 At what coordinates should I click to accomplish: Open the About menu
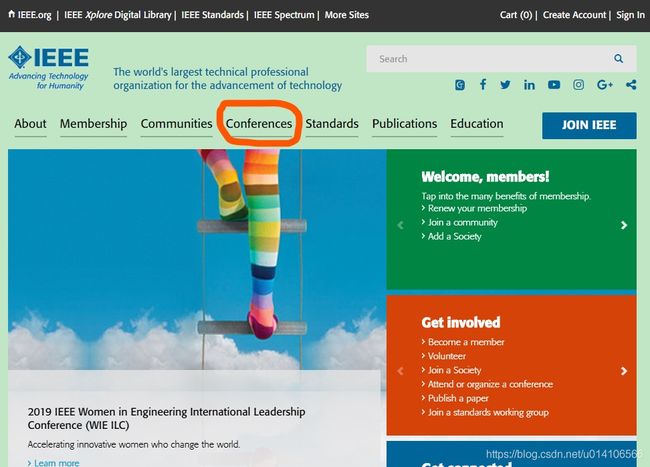(30, 124)
